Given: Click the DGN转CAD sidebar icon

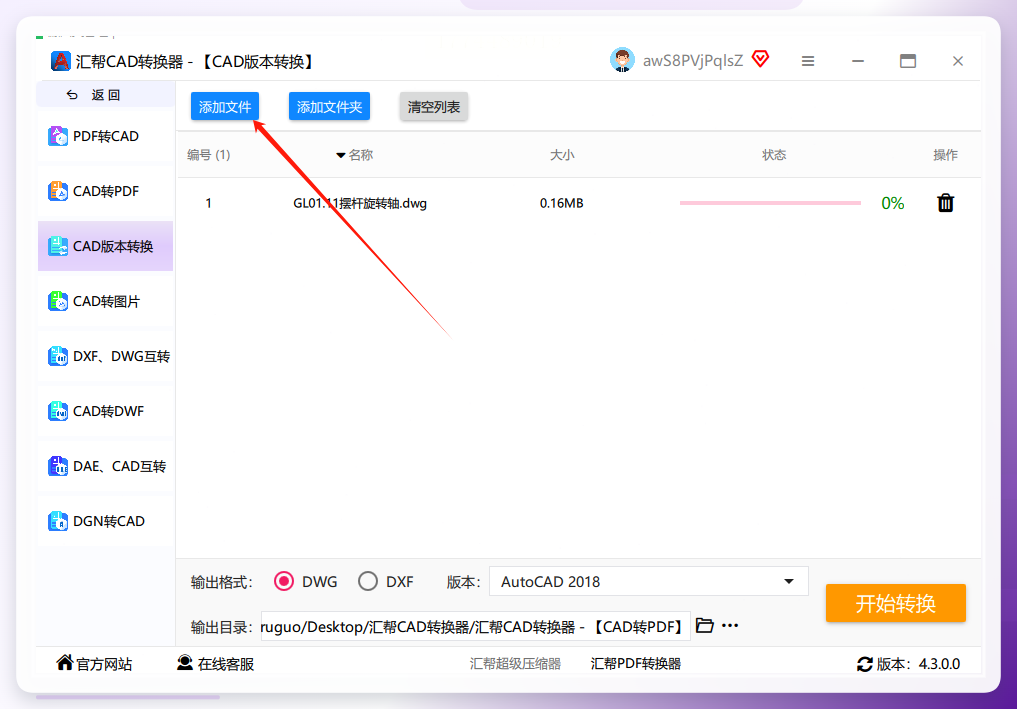Looking at the screenshot, I should click(58, 521).
